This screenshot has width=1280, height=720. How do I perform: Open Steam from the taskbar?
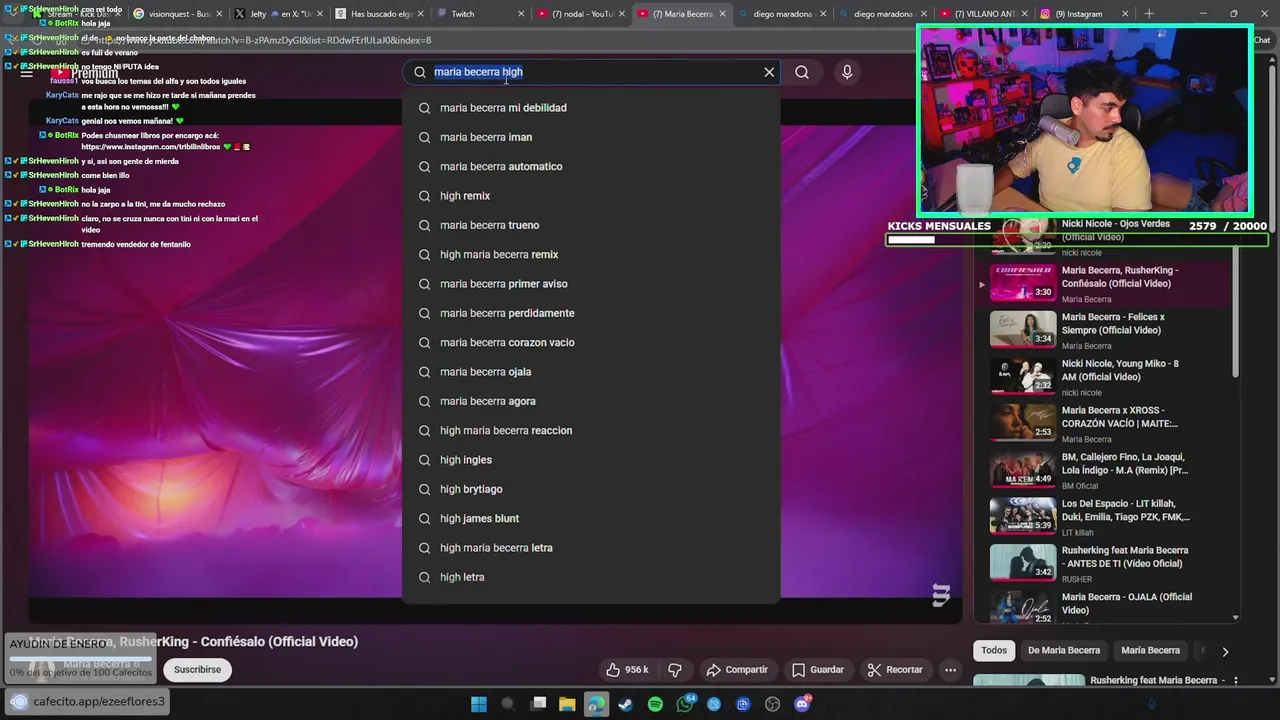pos(626,704)
